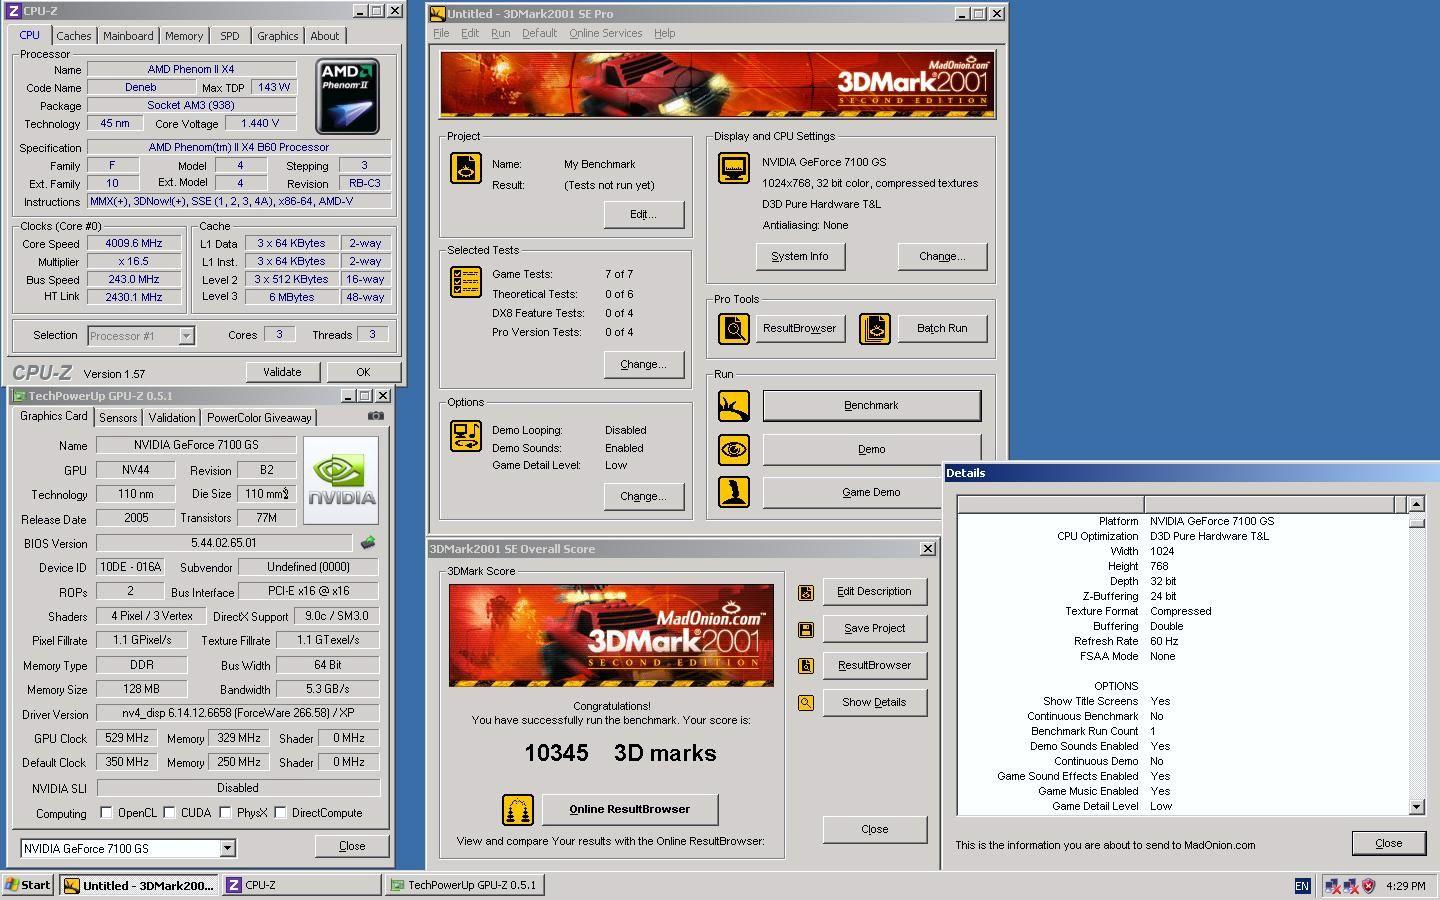Toggle the OpenCL checkbox in GPU-Z
Image resolution: width=1440 pixels, height=900 pixels.
tap(106, 813)
